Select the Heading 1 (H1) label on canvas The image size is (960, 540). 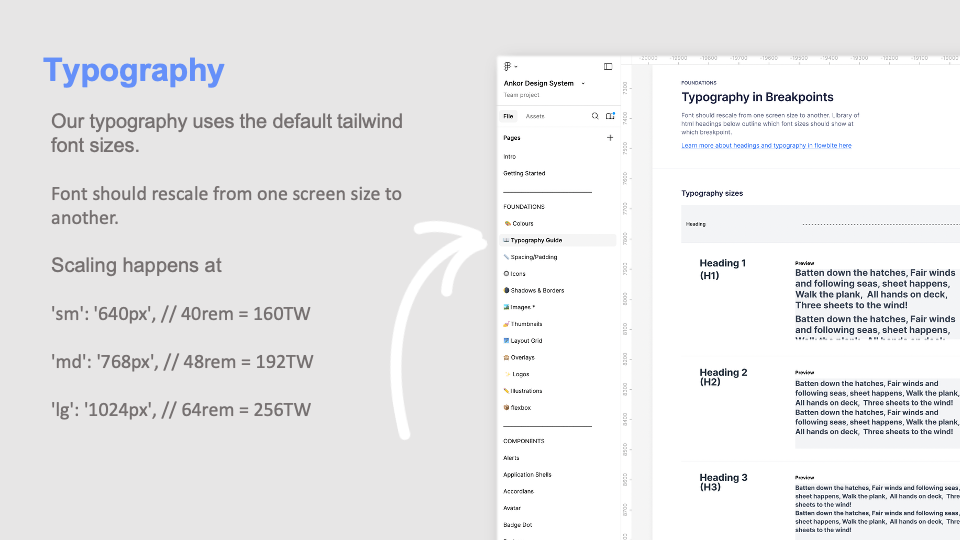click(x=723, y=269)
